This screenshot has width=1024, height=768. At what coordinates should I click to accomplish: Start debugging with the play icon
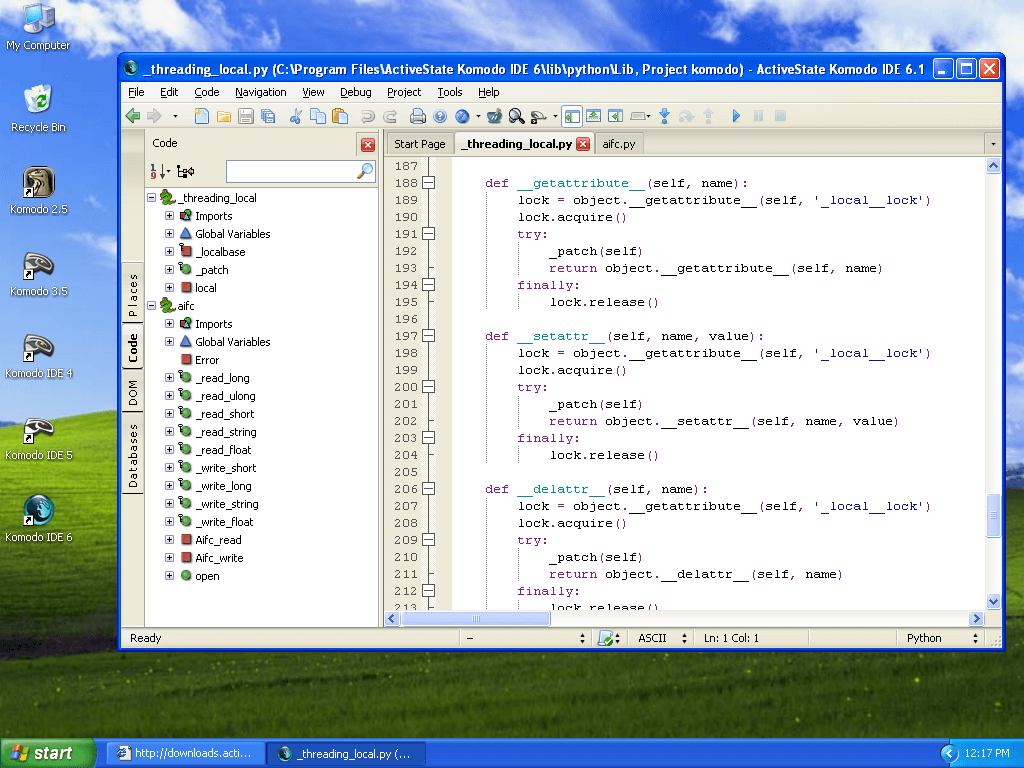pos(736,116)
